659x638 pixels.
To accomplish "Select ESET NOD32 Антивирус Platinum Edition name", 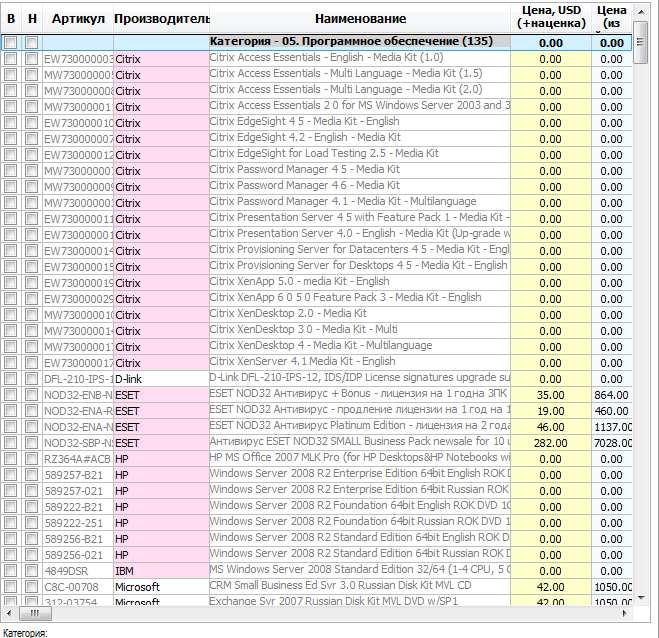I will 360,425.
